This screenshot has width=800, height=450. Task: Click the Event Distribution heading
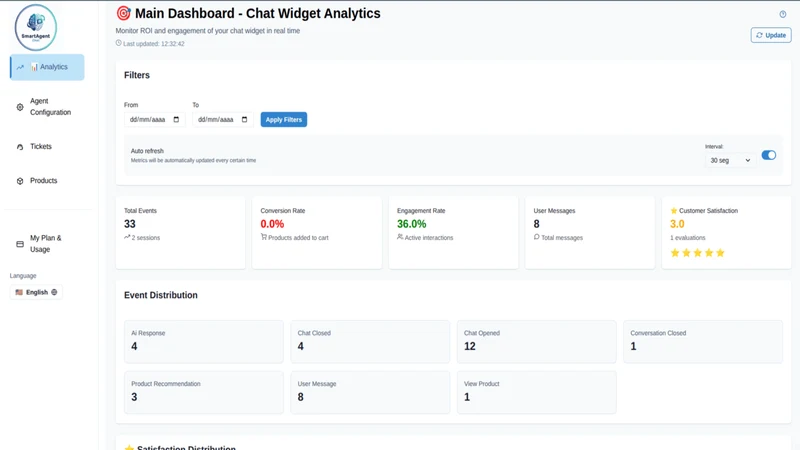(161, 295)
